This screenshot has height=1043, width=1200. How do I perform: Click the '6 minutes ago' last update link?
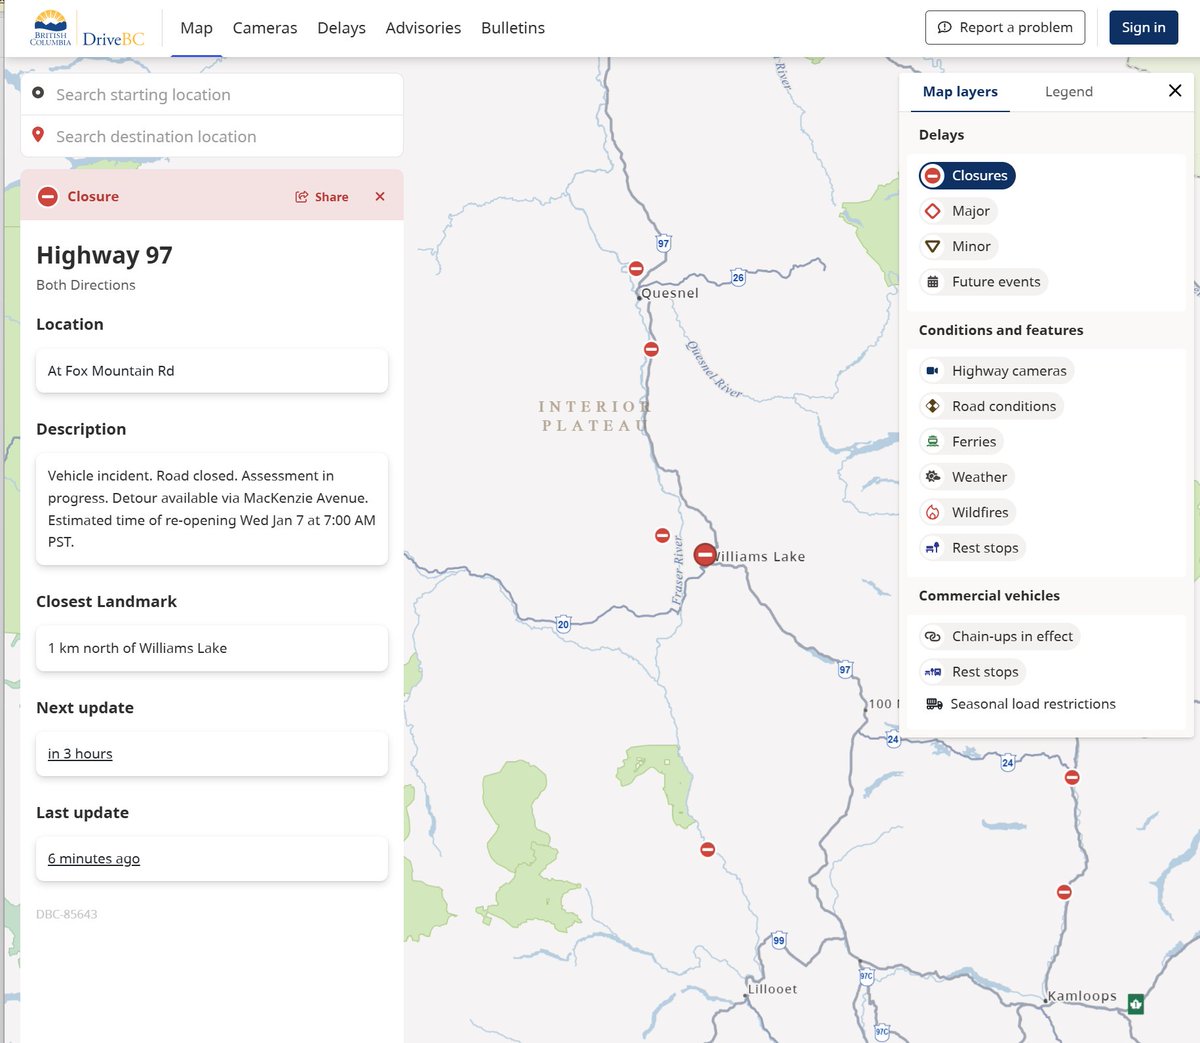click(94, 859)
